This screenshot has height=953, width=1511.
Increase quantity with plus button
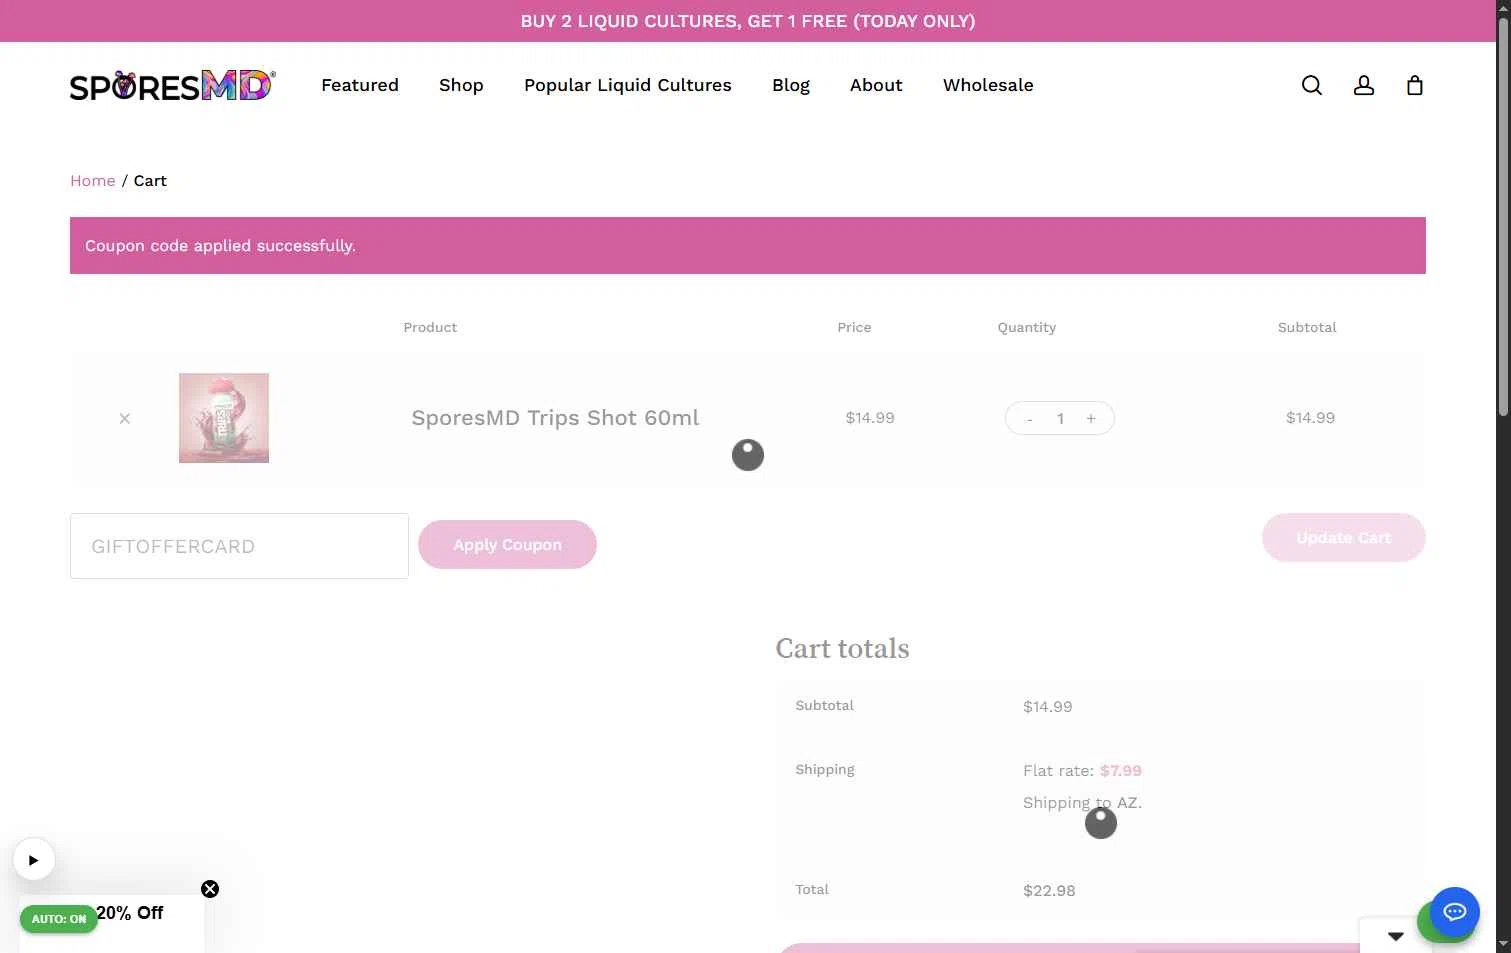(x=1091, y=419)
